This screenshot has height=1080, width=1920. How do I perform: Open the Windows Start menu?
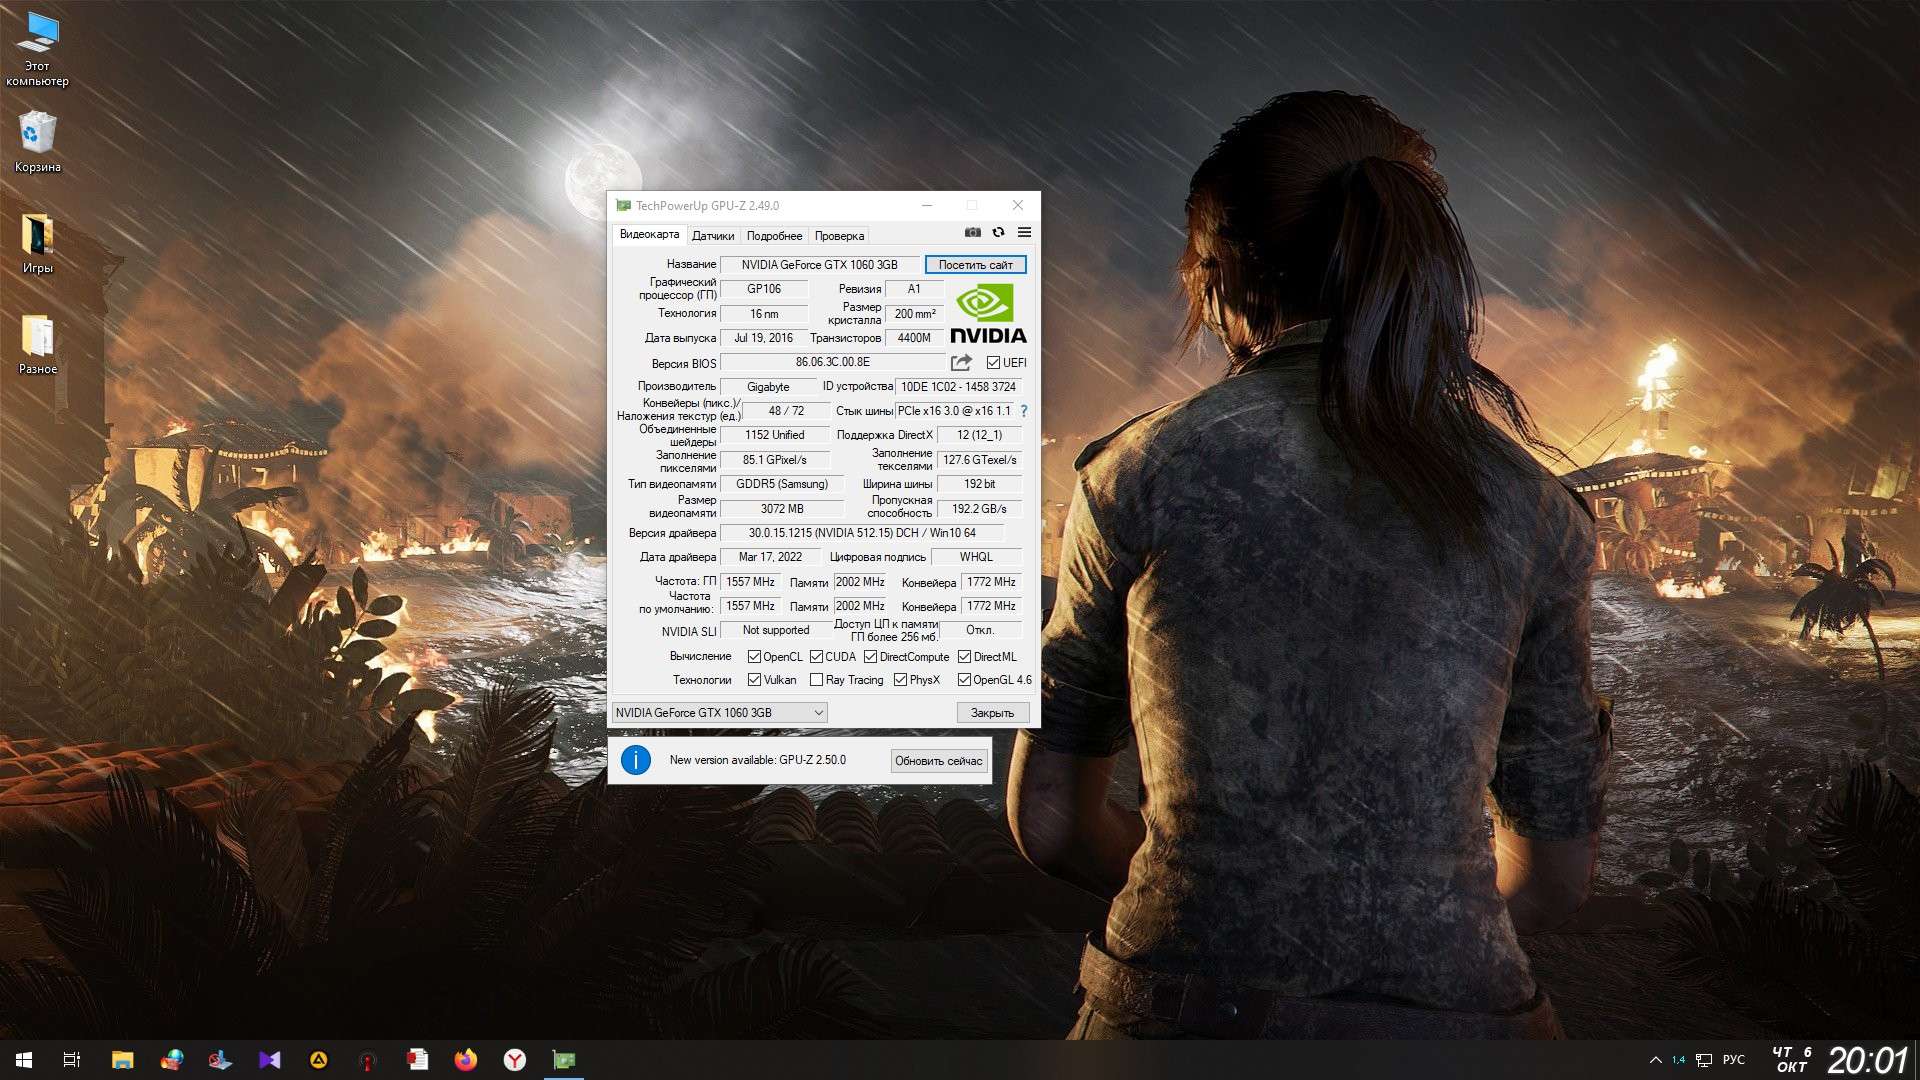click(x=24, y=1060)
